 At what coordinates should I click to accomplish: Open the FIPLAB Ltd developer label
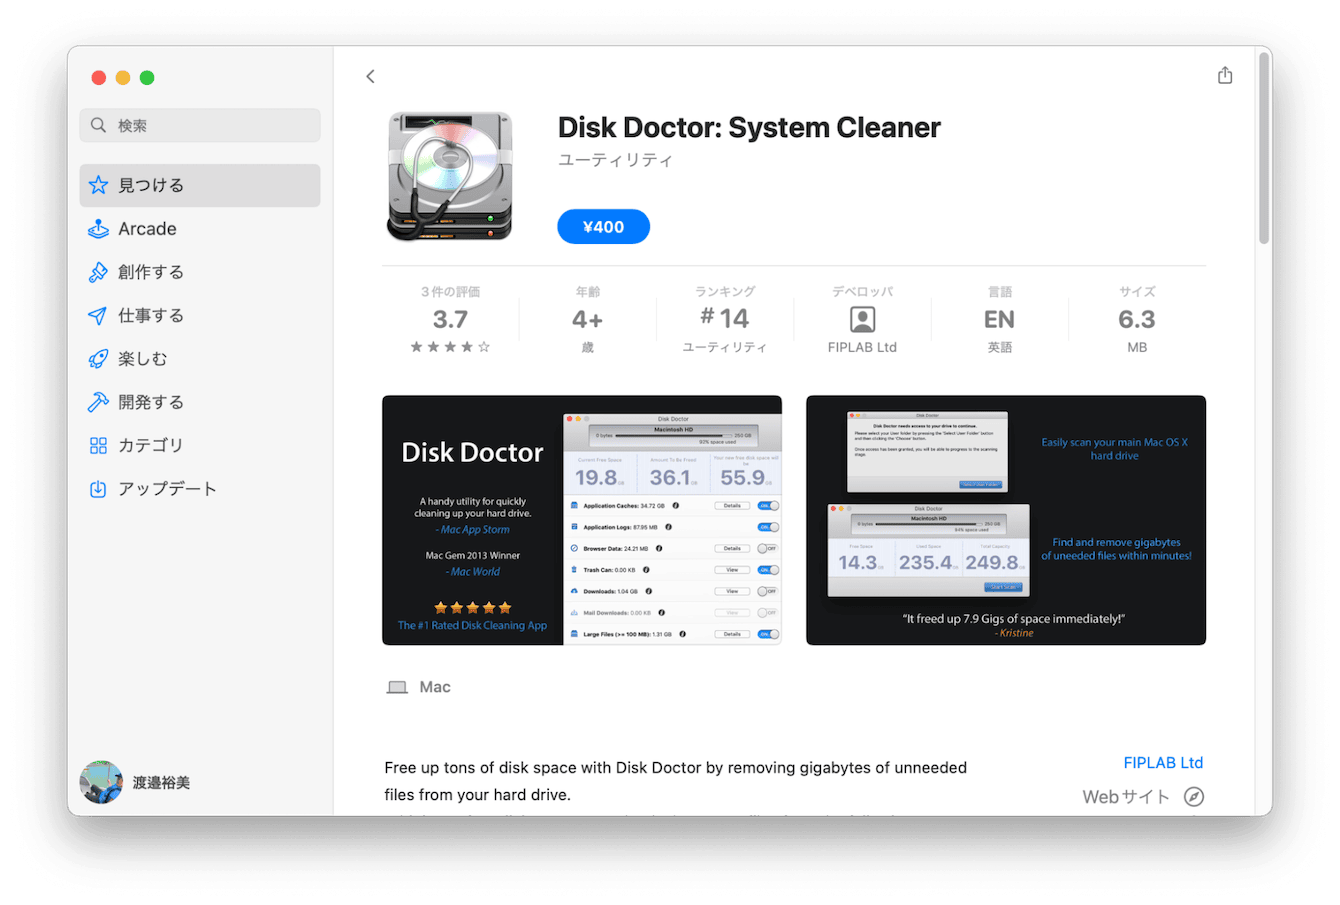[862, 347]
